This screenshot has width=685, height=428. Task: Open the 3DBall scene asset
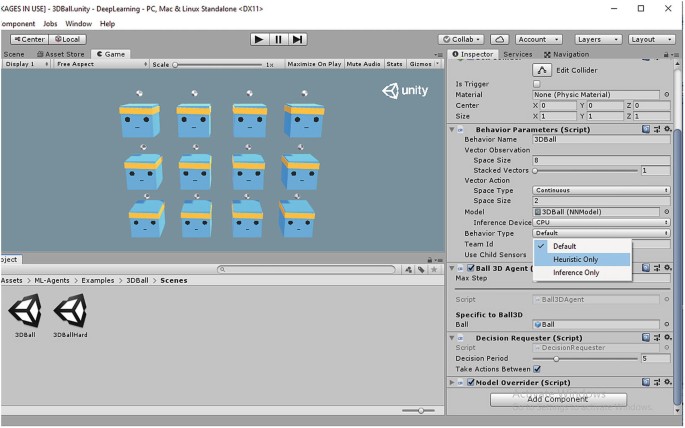tap(25, 315)
